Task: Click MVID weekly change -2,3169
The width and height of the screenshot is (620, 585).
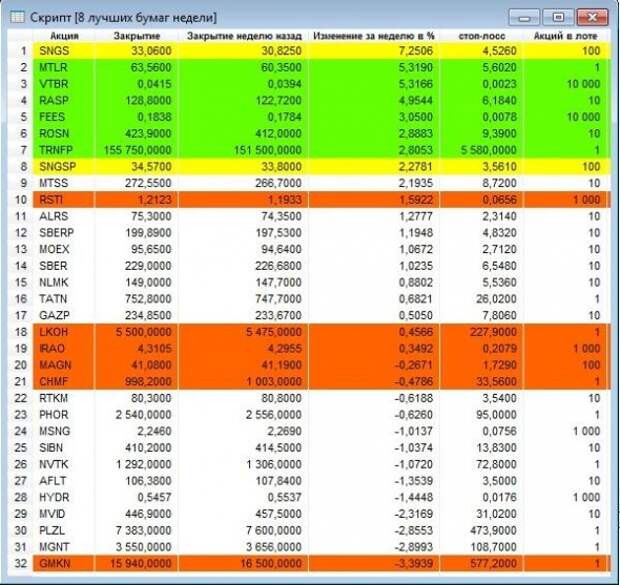Action: coord(413,514)
